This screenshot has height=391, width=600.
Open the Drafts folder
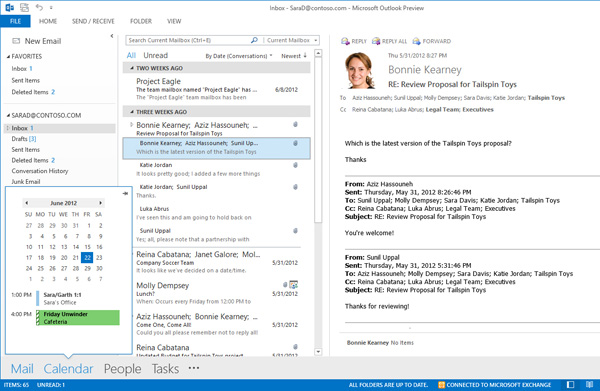click(24, 138)
